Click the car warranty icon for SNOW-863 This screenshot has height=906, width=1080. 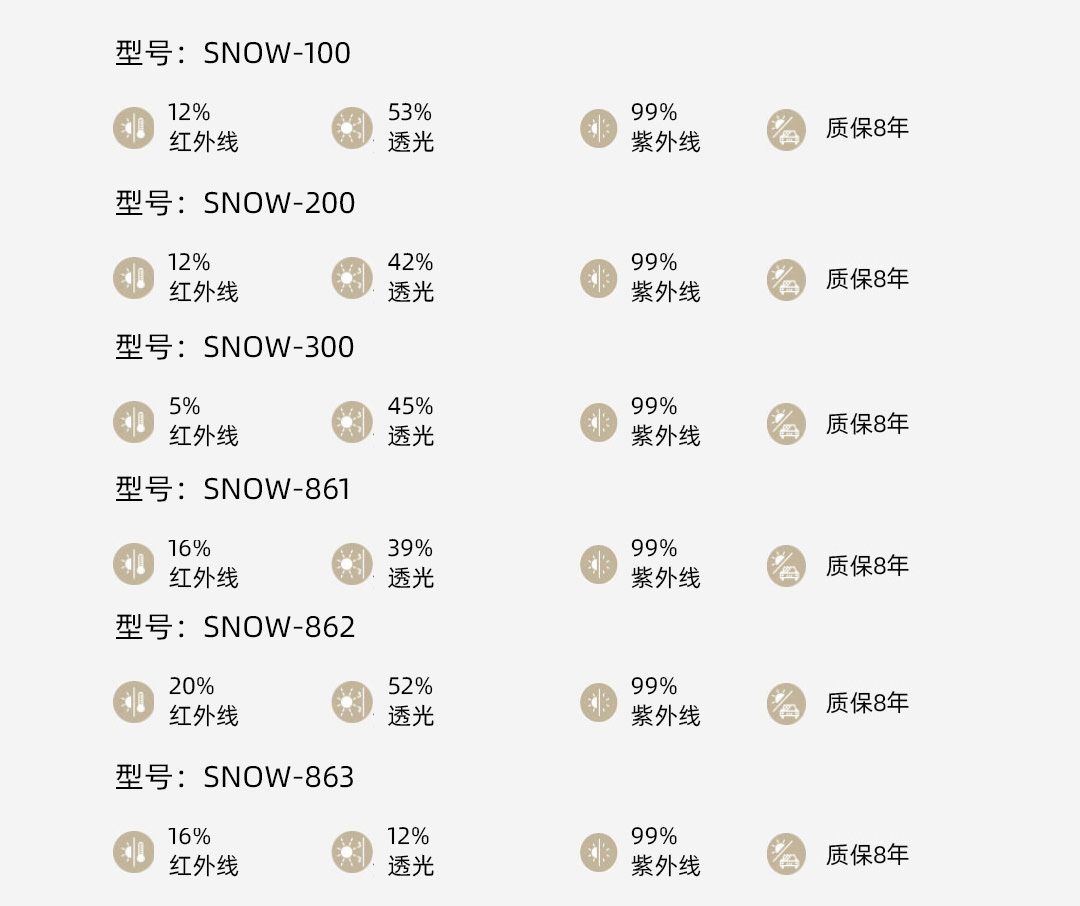tap(787, 853)
